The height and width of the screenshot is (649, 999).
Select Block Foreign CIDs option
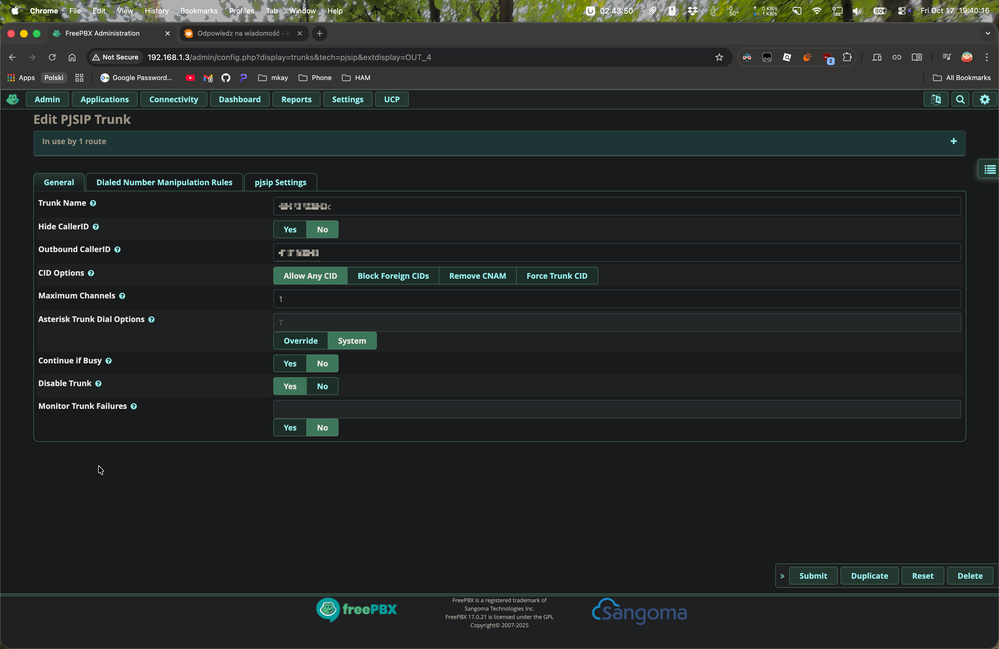[x=393, y=276]
